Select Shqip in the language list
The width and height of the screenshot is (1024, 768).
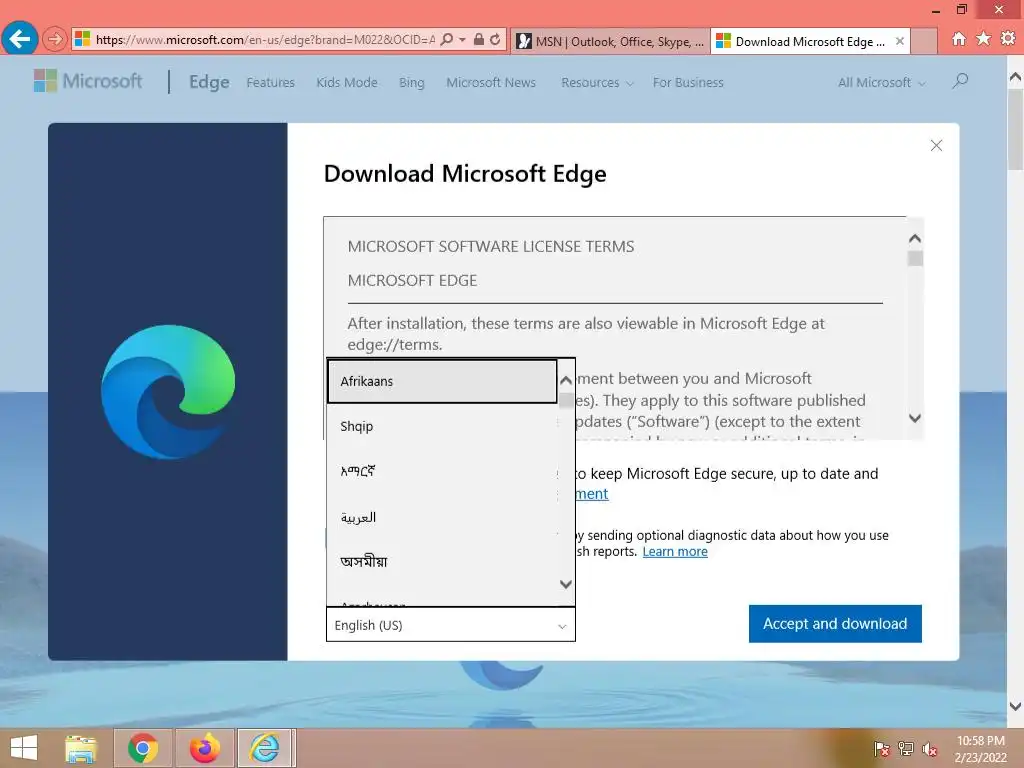click(x=442, y=426)
